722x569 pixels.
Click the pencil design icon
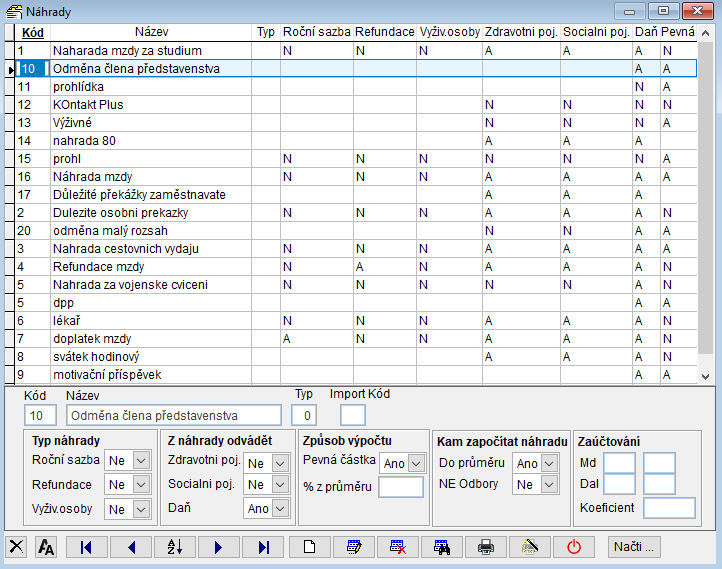[x=530, y=547]
